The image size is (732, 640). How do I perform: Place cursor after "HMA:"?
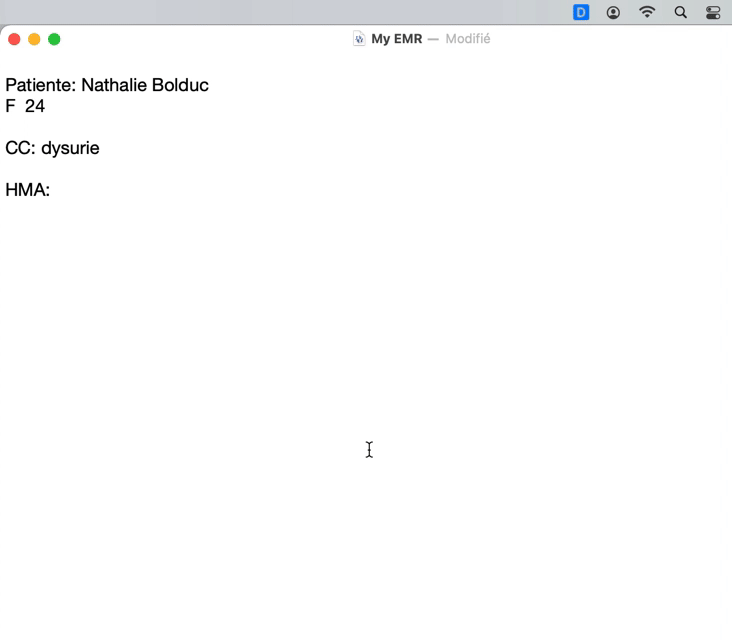pyautogui.click(x=51, y=190)
